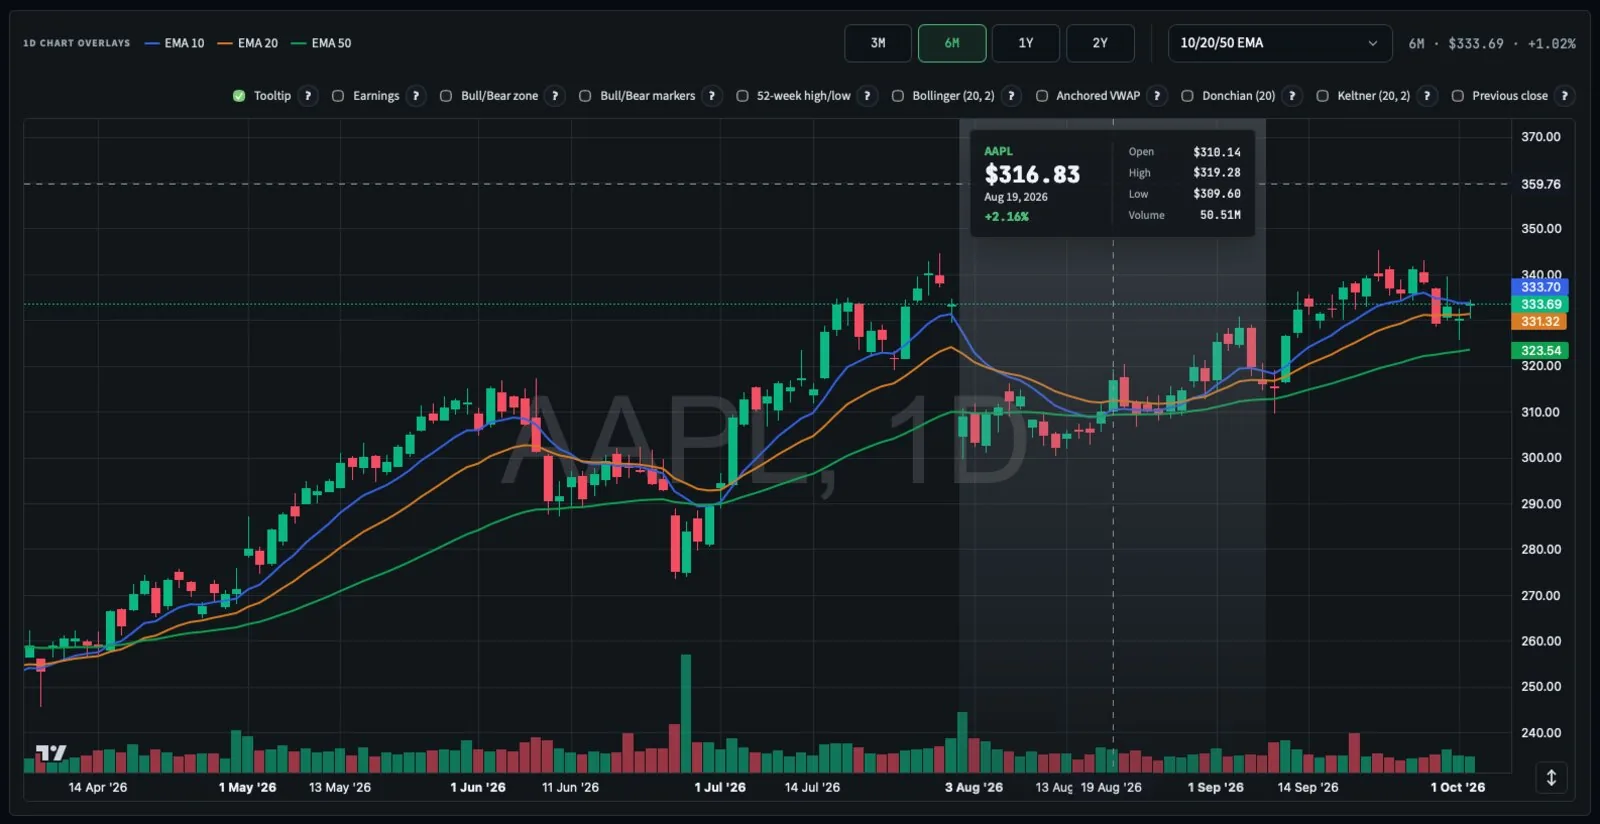Open help for the Tooltip overlay
Image resolution: width=1600 pixels, height=824 pixels.
click(x=308, y=96)
